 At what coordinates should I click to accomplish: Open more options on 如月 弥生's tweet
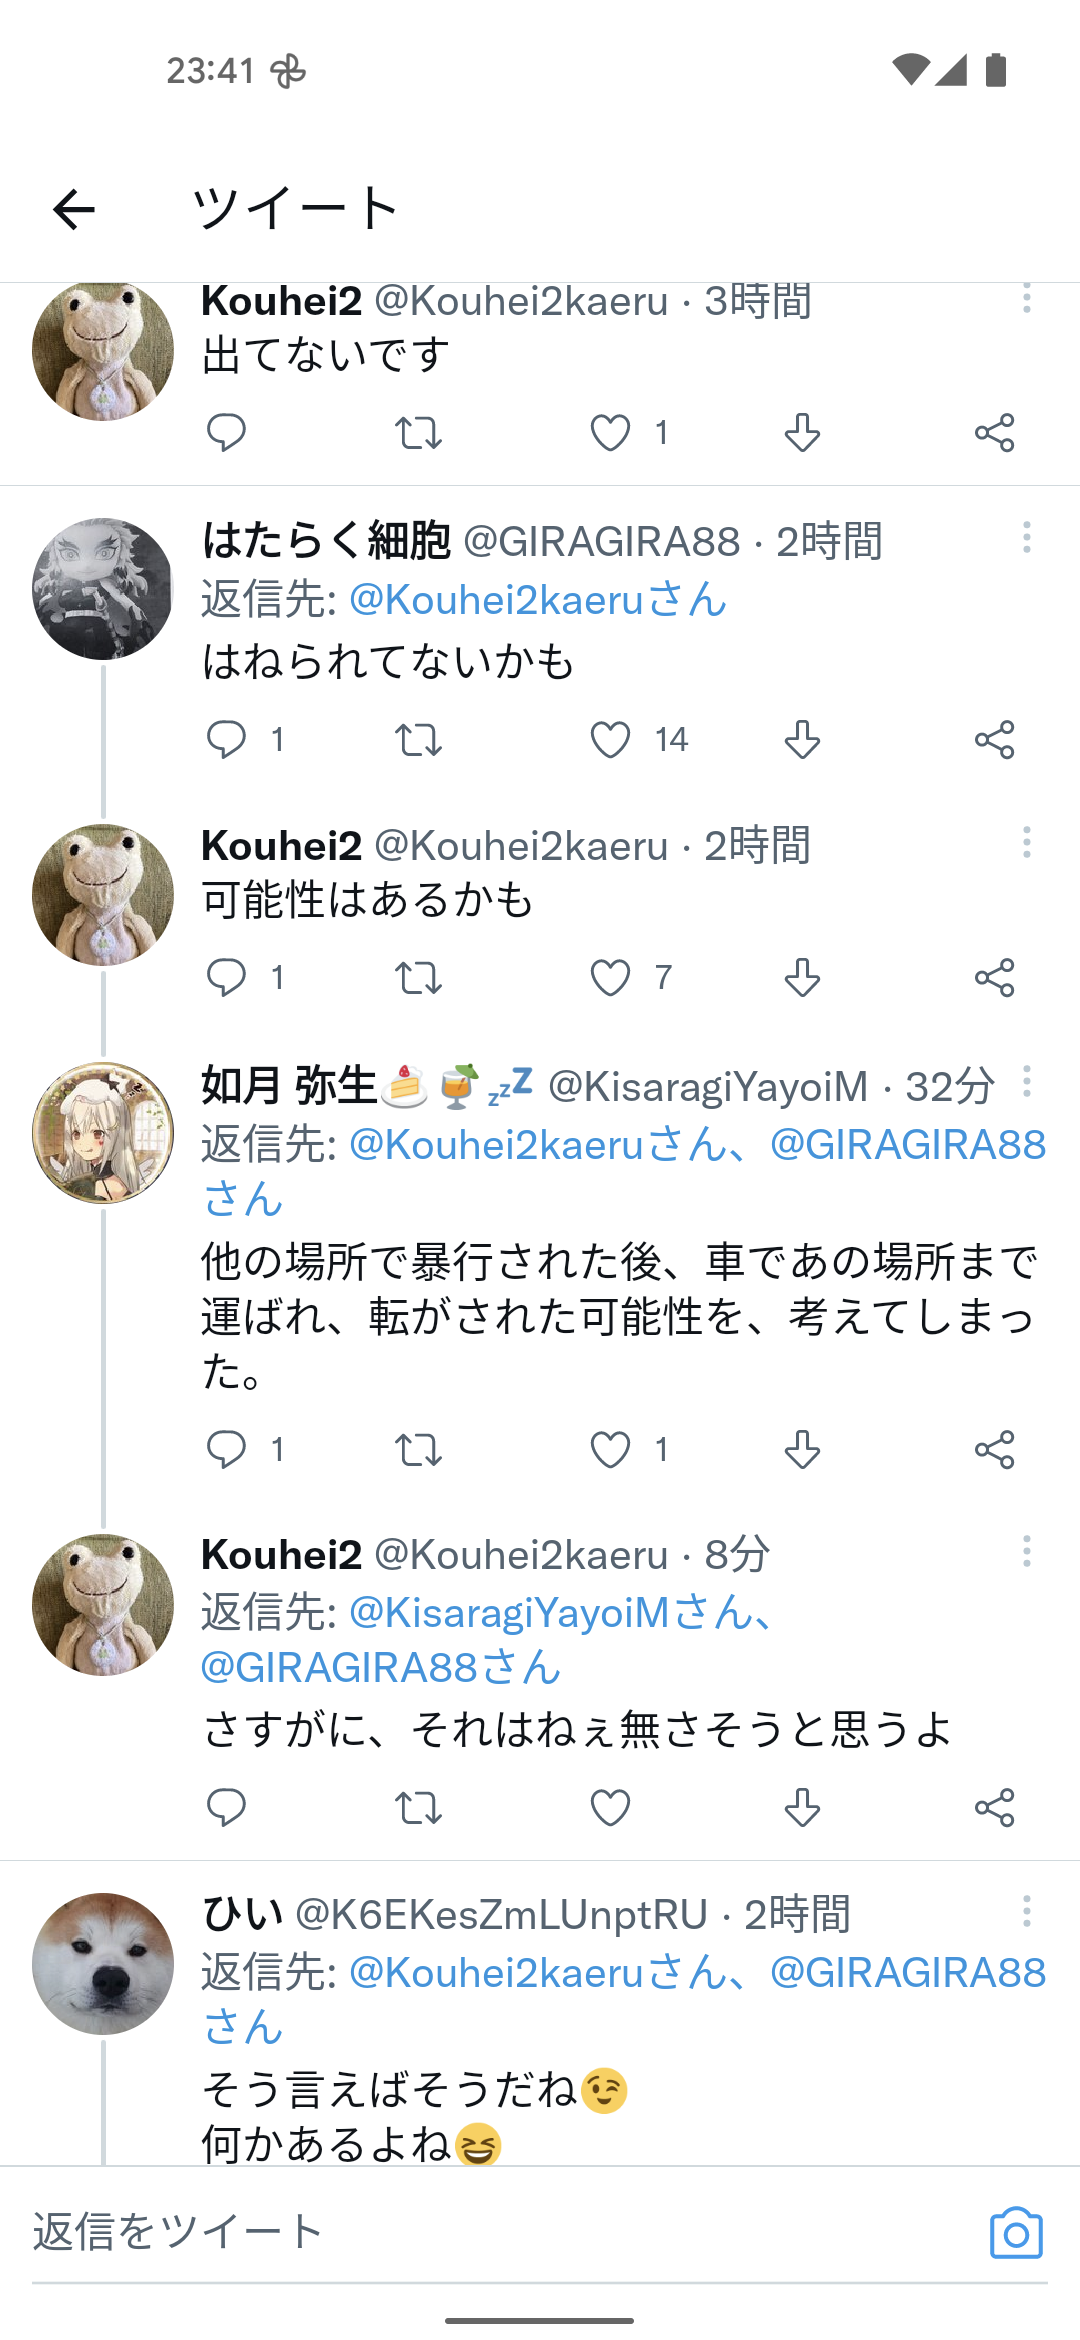click(1026, 1082)
